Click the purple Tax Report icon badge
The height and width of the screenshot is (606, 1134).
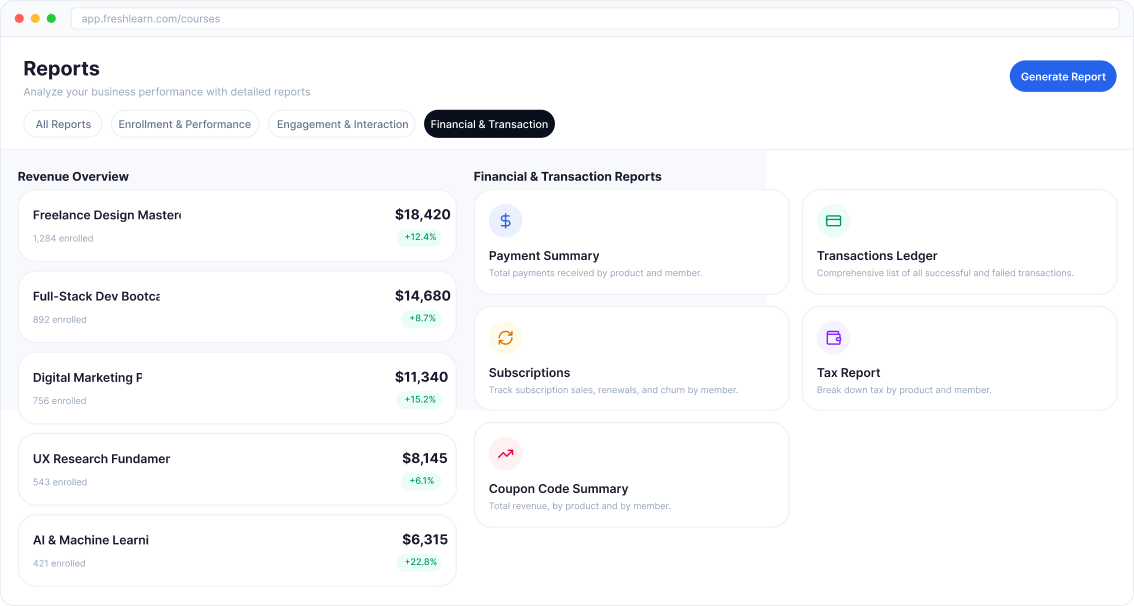pos(833,337)
